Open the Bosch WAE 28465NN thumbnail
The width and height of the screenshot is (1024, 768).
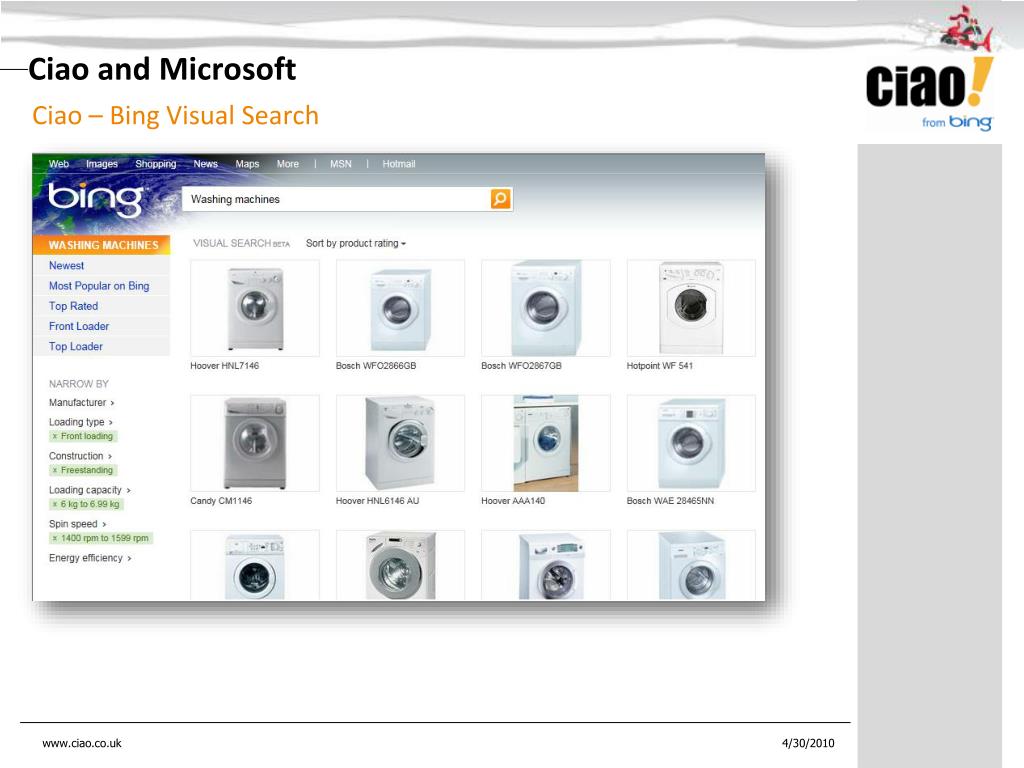(x=691, y=443)
